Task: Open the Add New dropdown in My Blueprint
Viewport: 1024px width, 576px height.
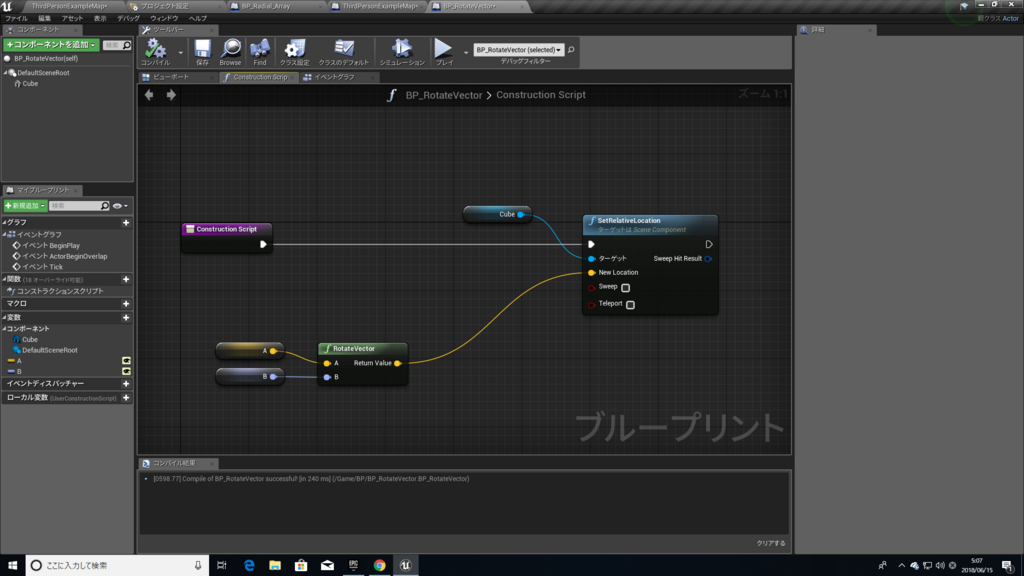Action: point(25,206)
